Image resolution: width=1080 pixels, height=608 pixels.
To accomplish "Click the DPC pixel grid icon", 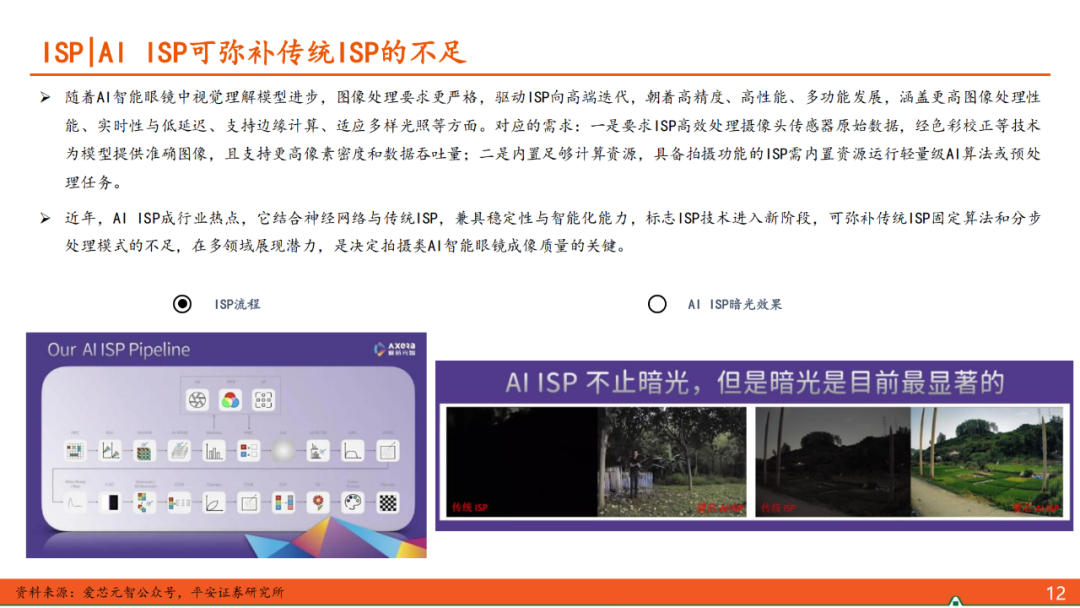I will [x=75, y=451].
